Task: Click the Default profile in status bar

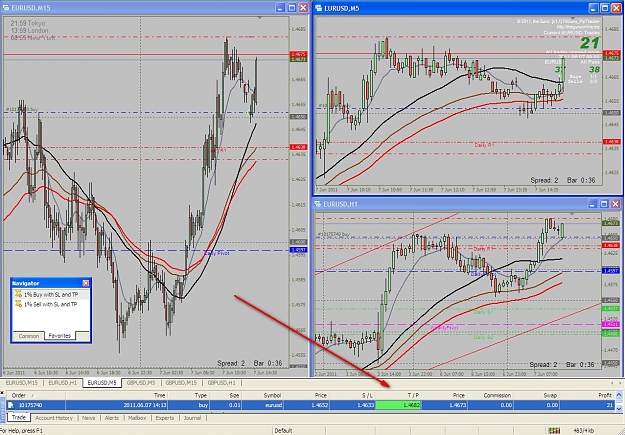Action: click(x=283, y=431)
